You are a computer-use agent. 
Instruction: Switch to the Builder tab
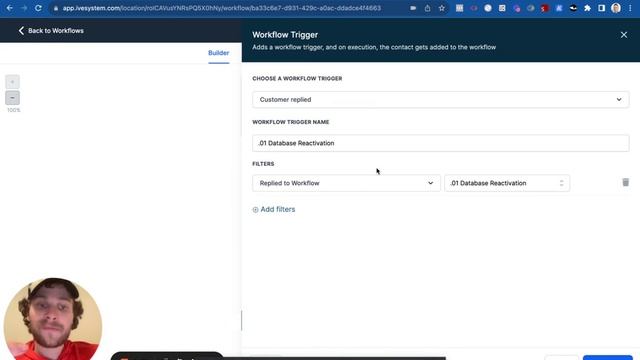(218, 53)
